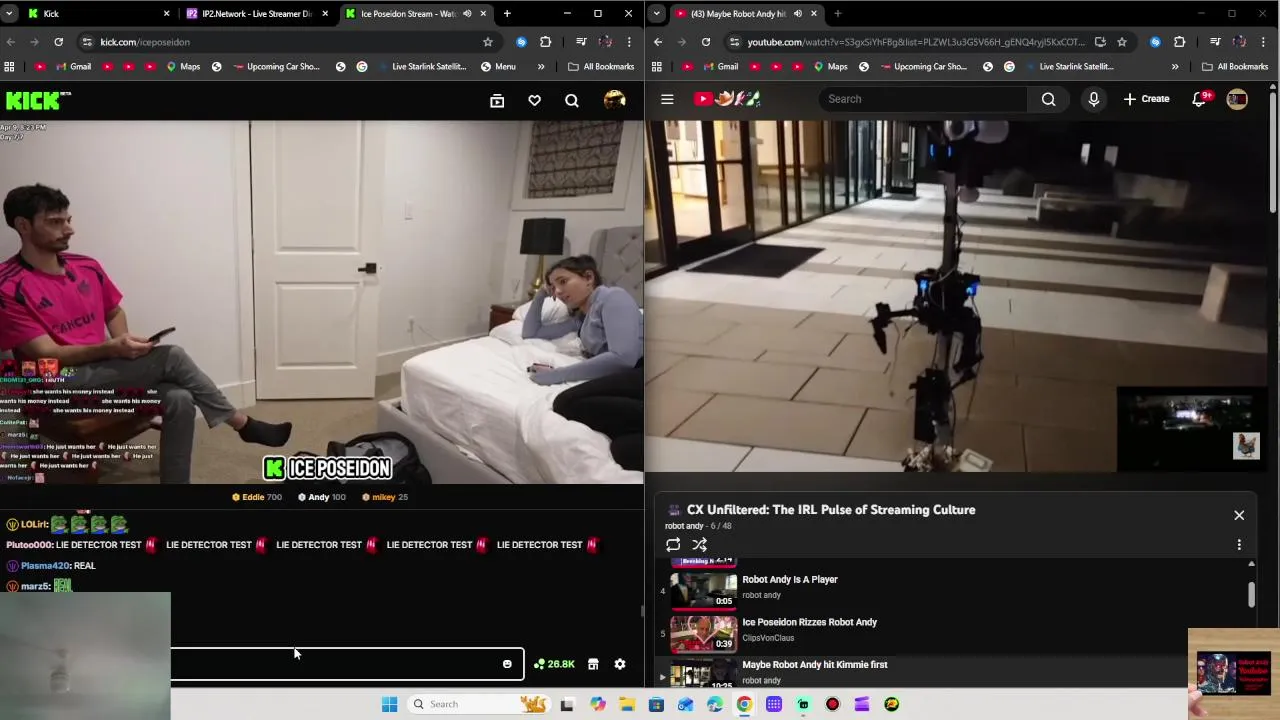Open the 'Menu' bookmark in Kick window
Screen dimensions: 1280x720
498,67
